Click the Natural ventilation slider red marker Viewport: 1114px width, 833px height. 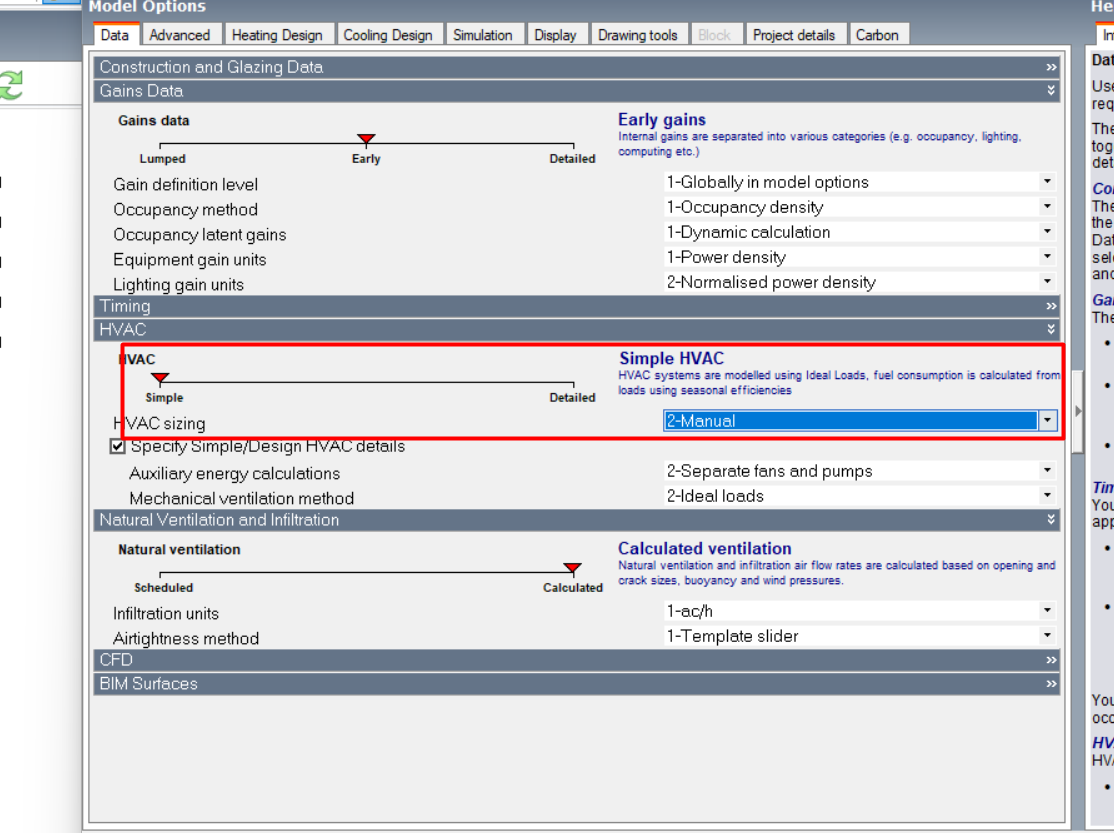point(573,568)
